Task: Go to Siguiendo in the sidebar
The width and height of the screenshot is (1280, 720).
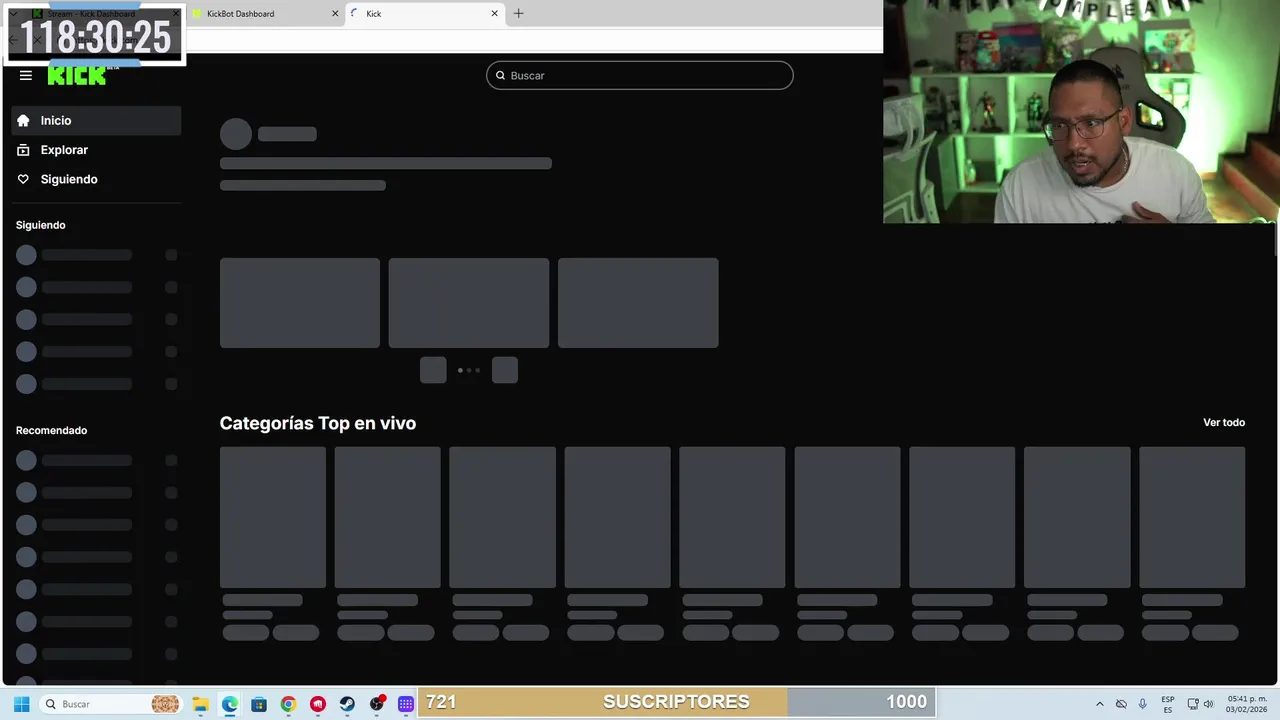Action: point(96,179)
